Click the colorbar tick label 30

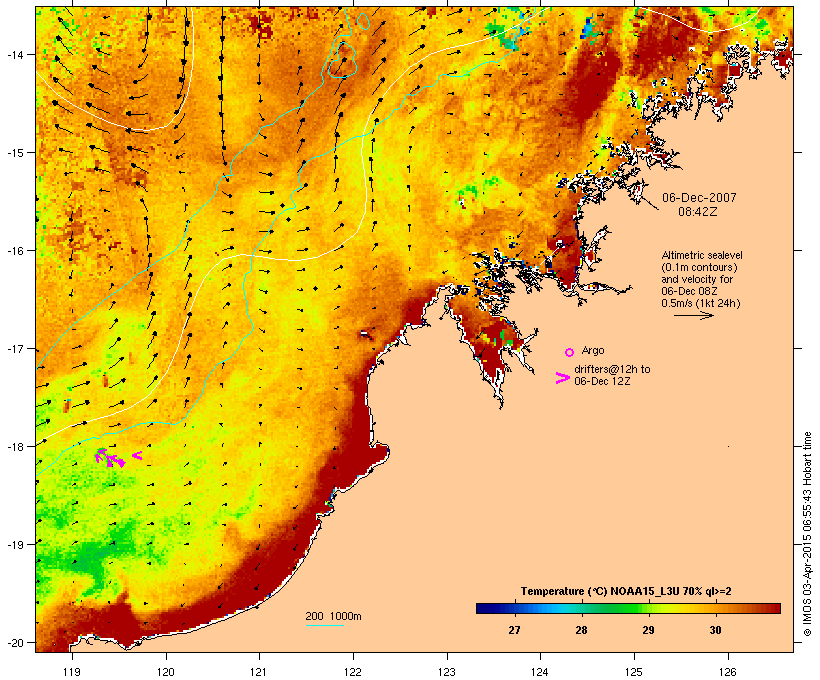click(x=715, y=630)
